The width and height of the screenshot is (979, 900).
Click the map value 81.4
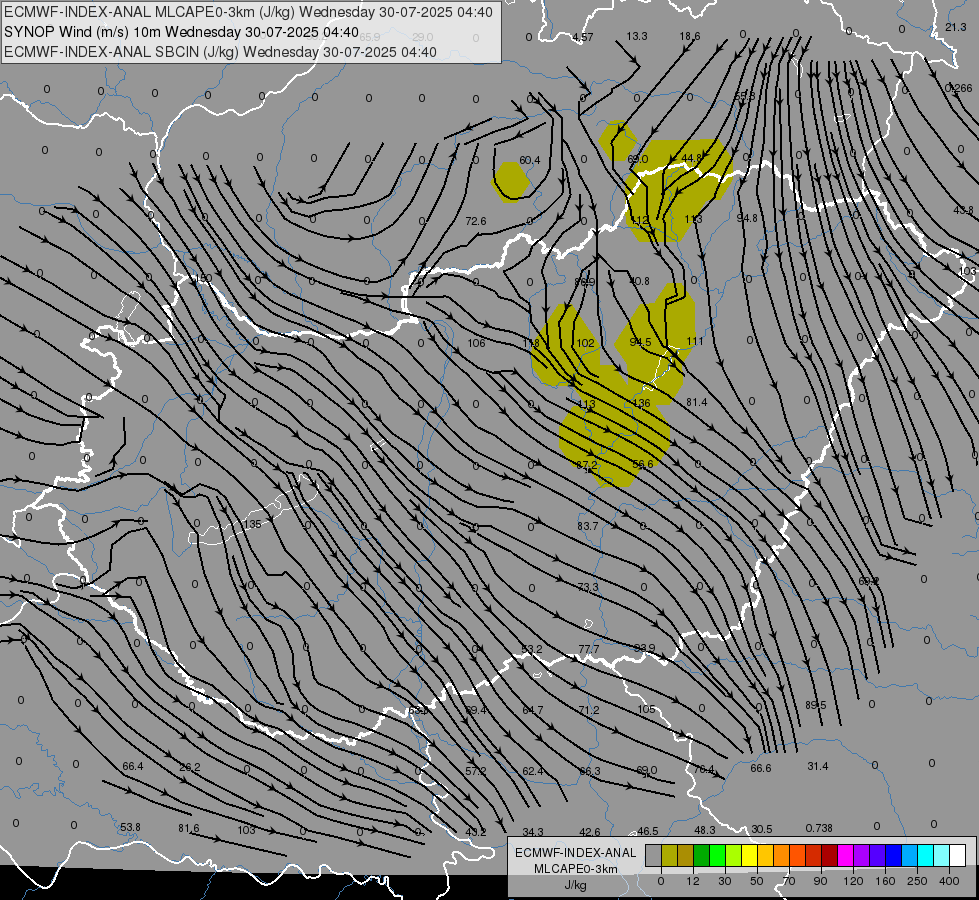coord(697,402)
